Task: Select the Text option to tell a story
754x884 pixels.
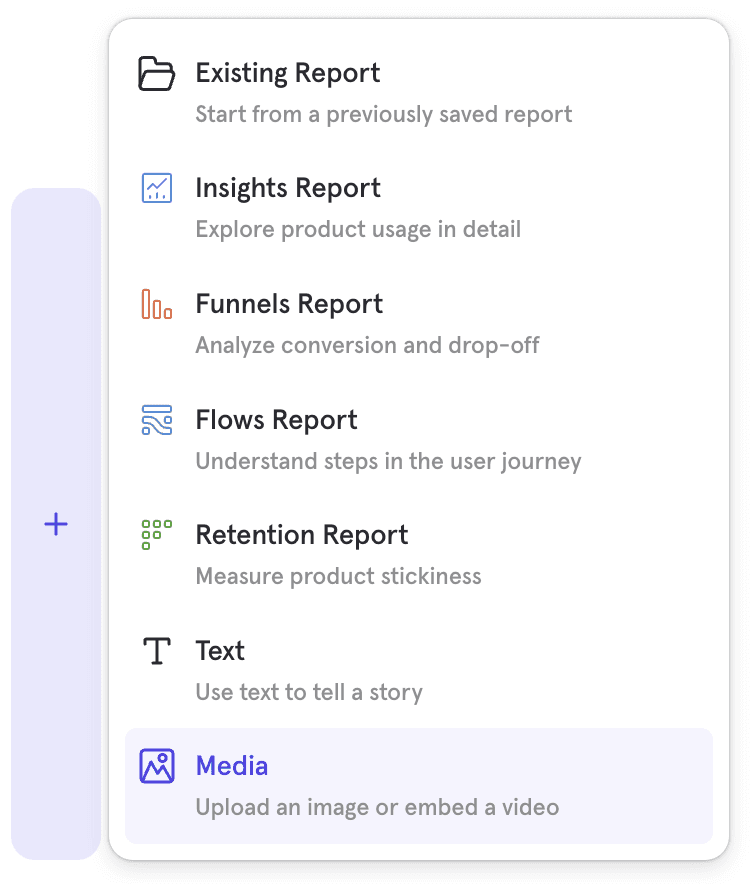Action: [x=220, y=650]
